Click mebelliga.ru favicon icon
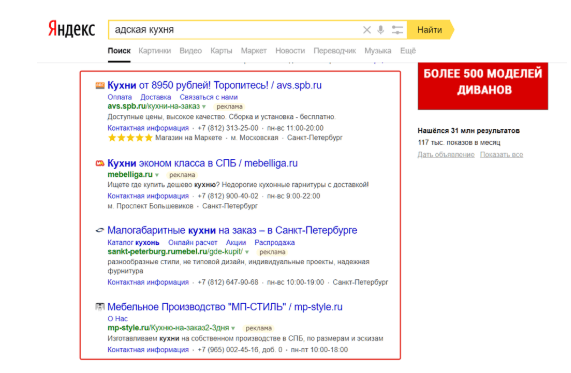 pos(100,164)
